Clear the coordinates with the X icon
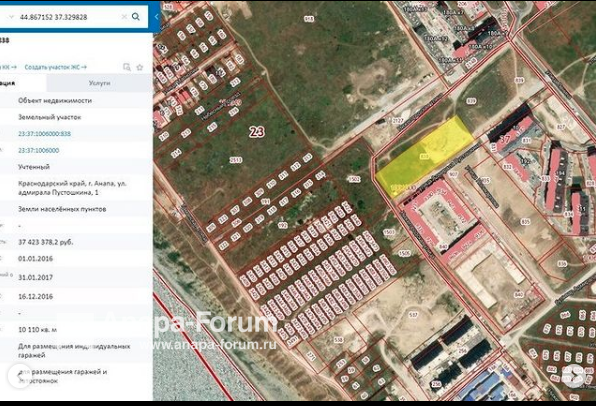Viewport: 596px width, 406px height. (124, 17)
